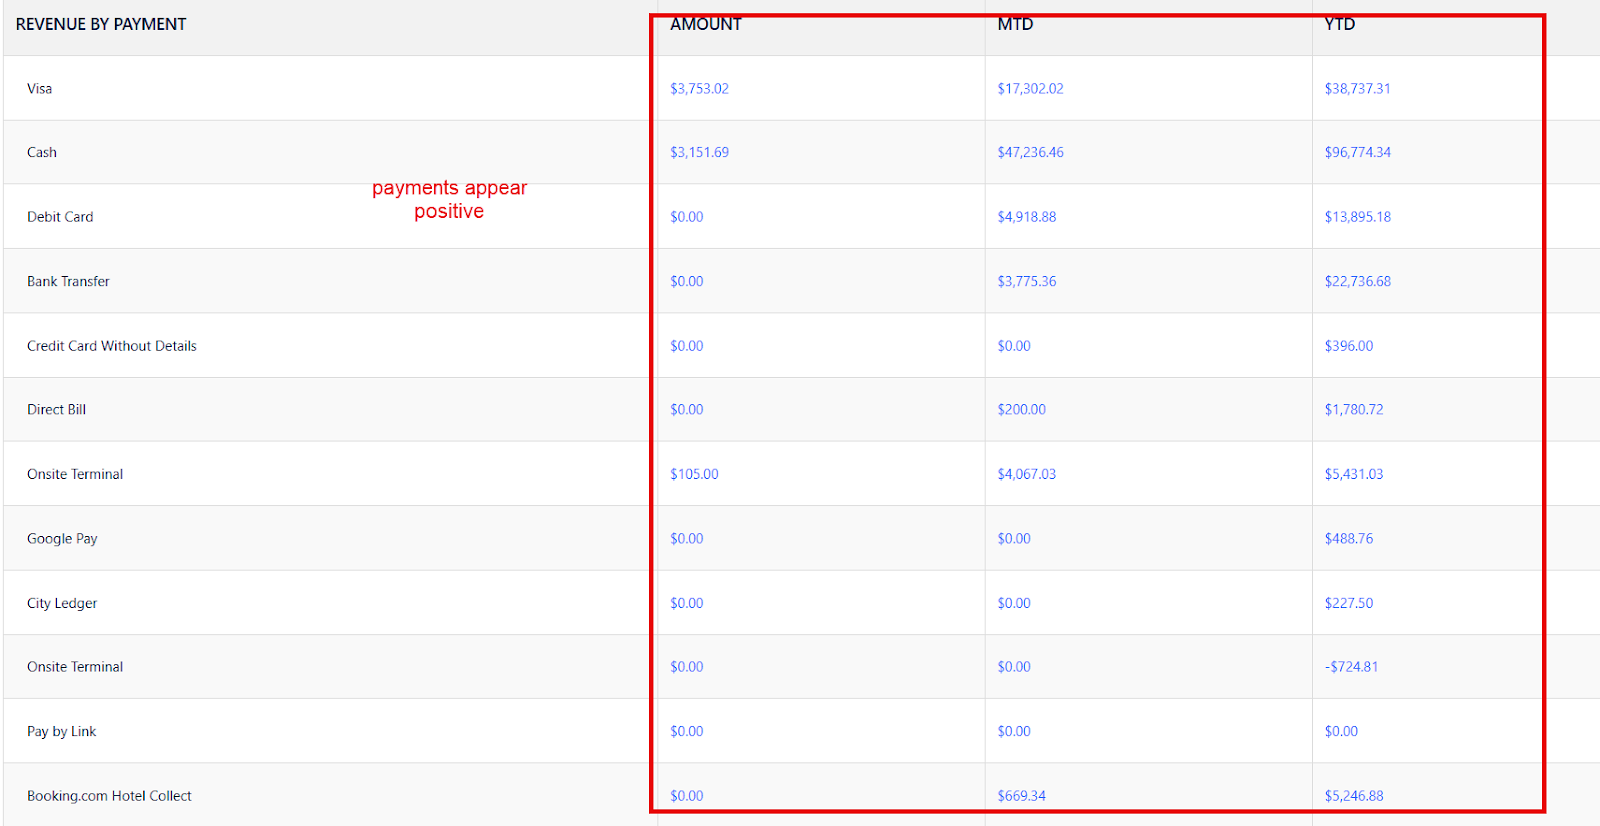This screenshot has width=1600, height=826.
Task: Open Bank Transfer YTD $22,736.68
Action: pyautogui.click(x=1357, y=282)
